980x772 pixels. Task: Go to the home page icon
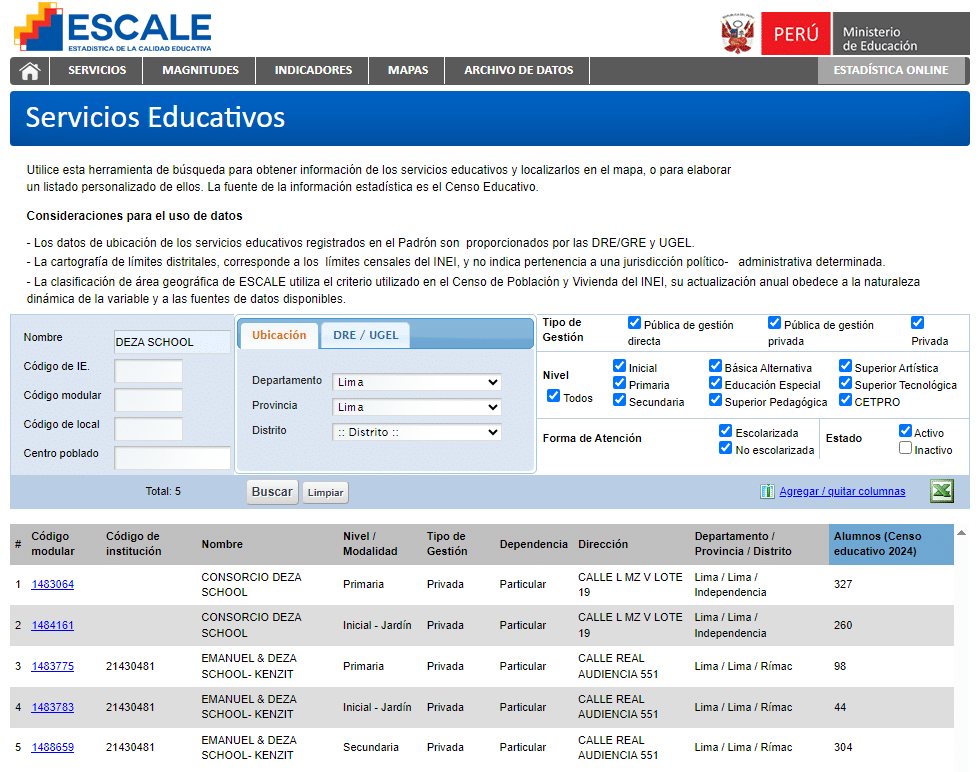click(29, 71)
